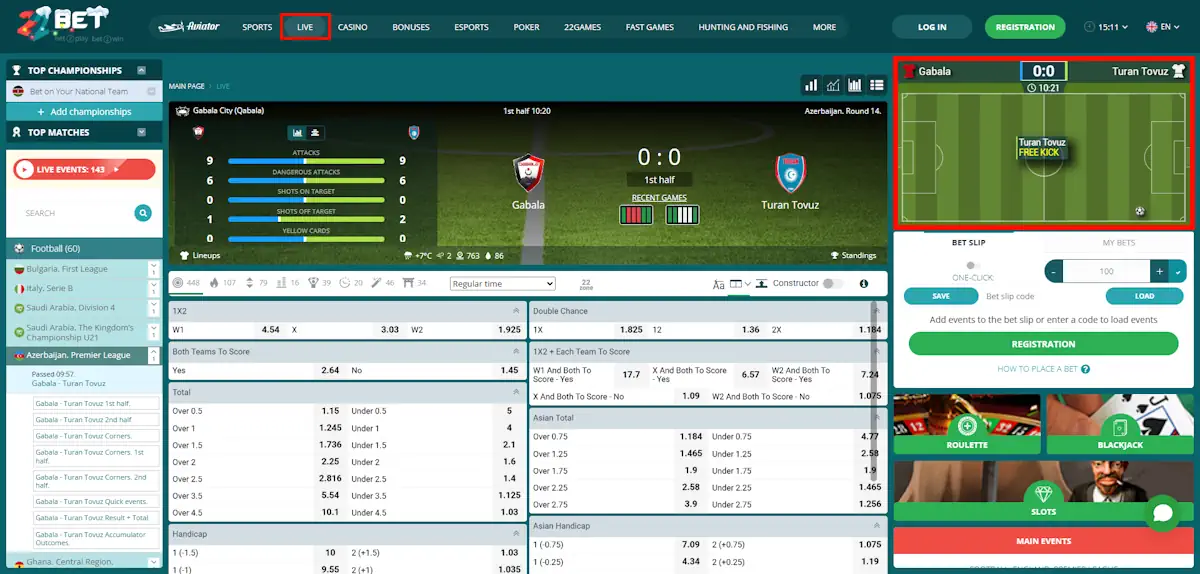Click the popular markets flame icon 107

[x=214, y=283]
